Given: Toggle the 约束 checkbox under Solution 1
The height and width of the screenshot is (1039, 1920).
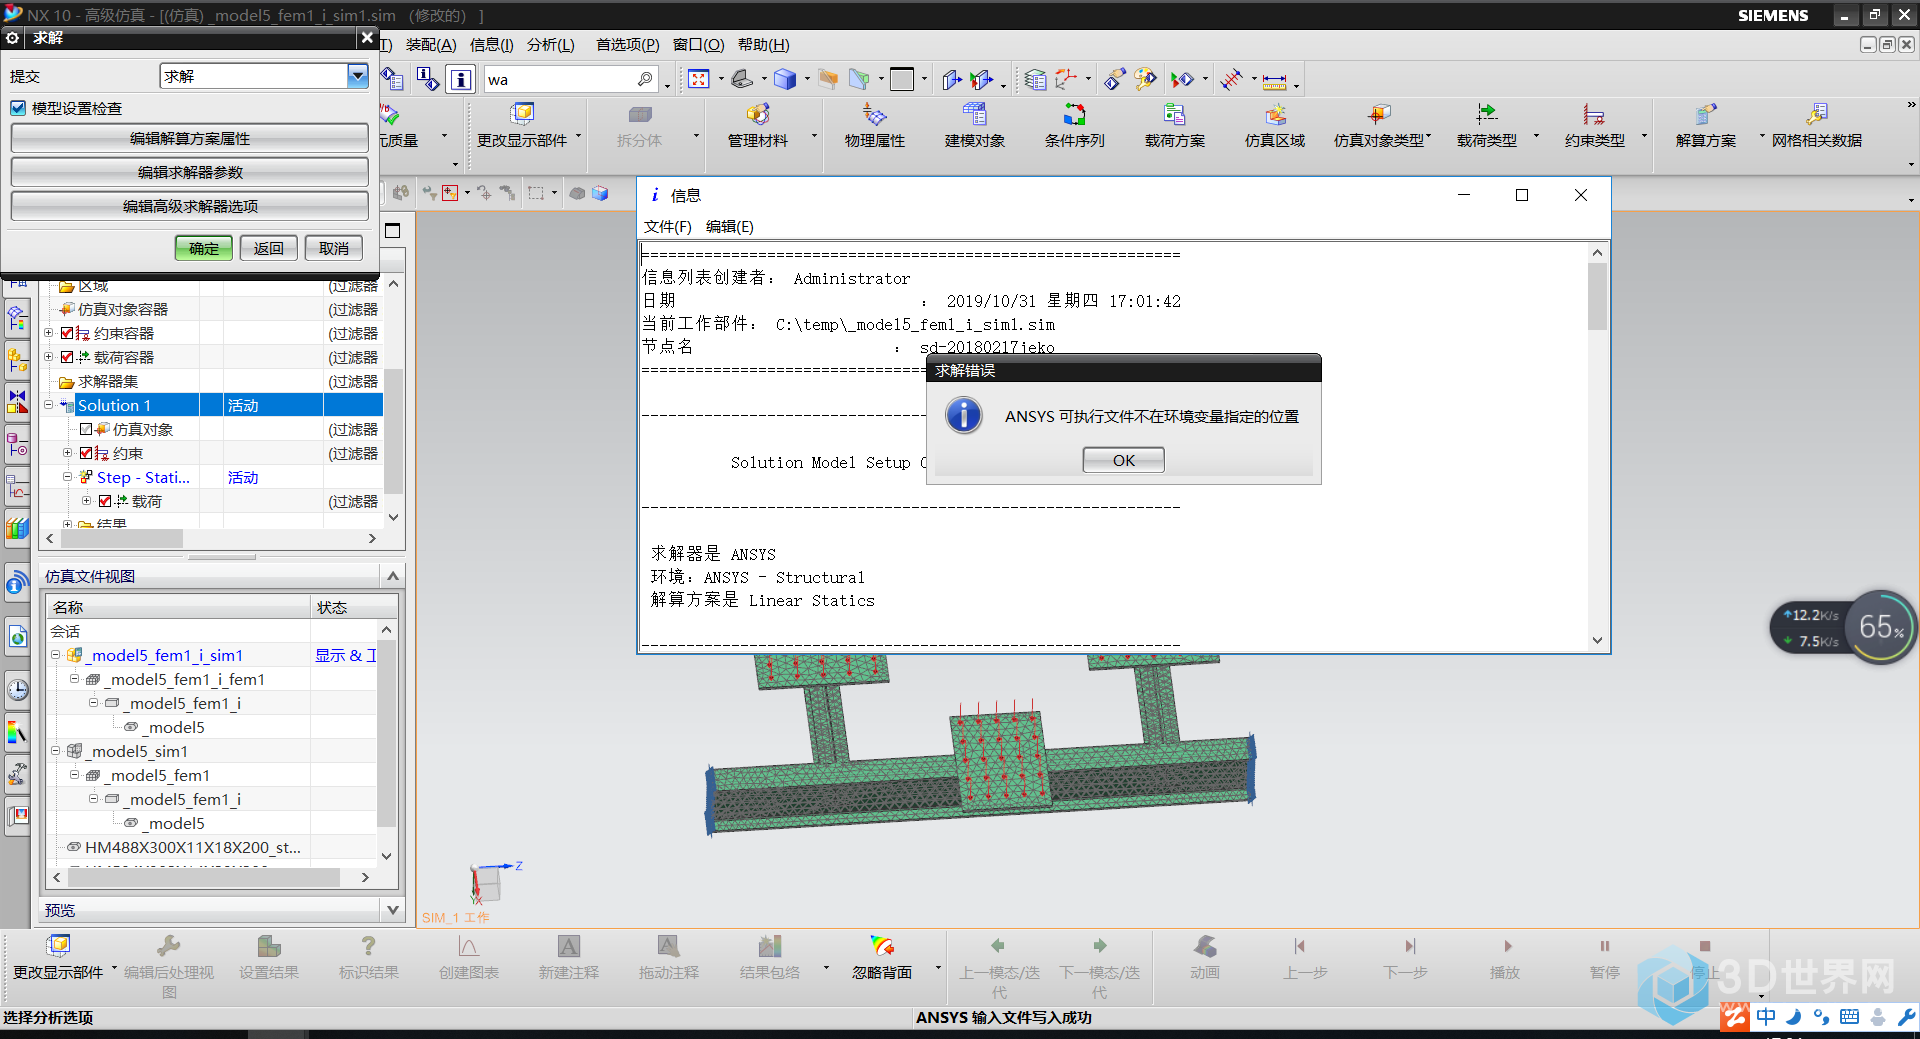Looking at the screenshot, I should [x=86, y=453].
